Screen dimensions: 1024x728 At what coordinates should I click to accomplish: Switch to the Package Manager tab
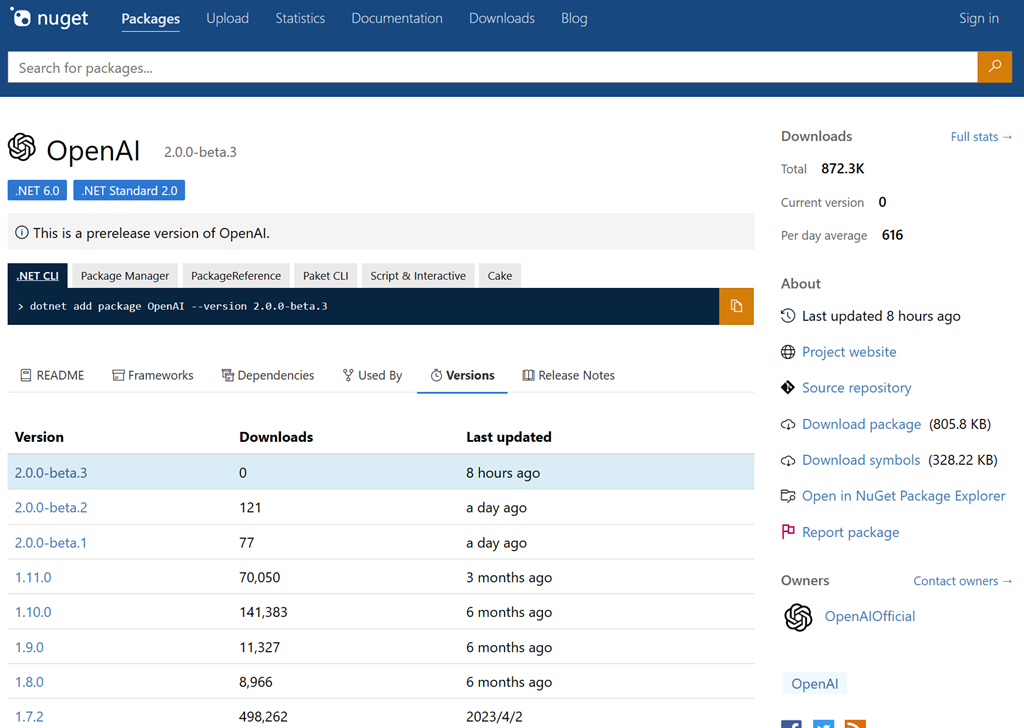(125, 276)
